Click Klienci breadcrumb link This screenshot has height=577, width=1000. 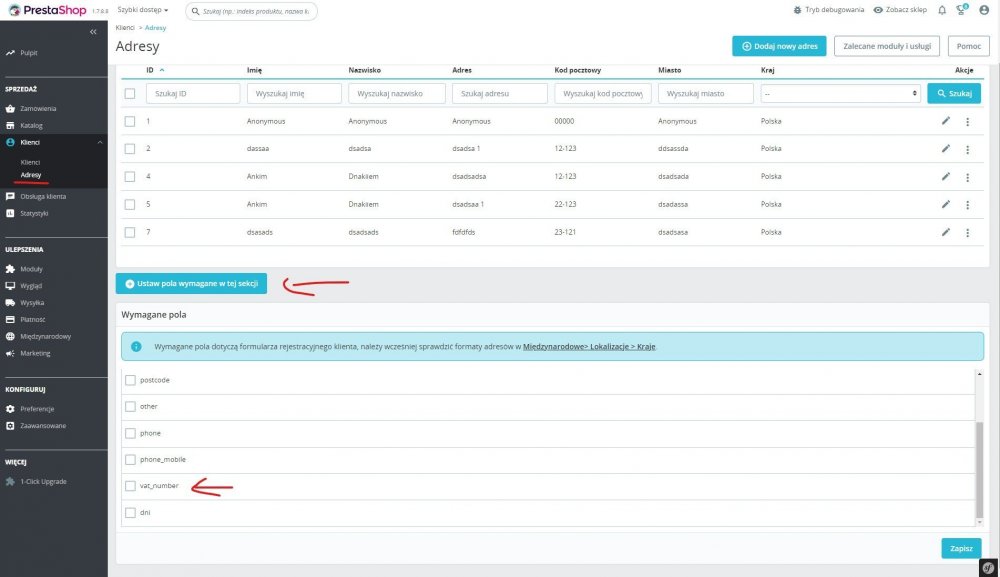[x=125, y=27]
